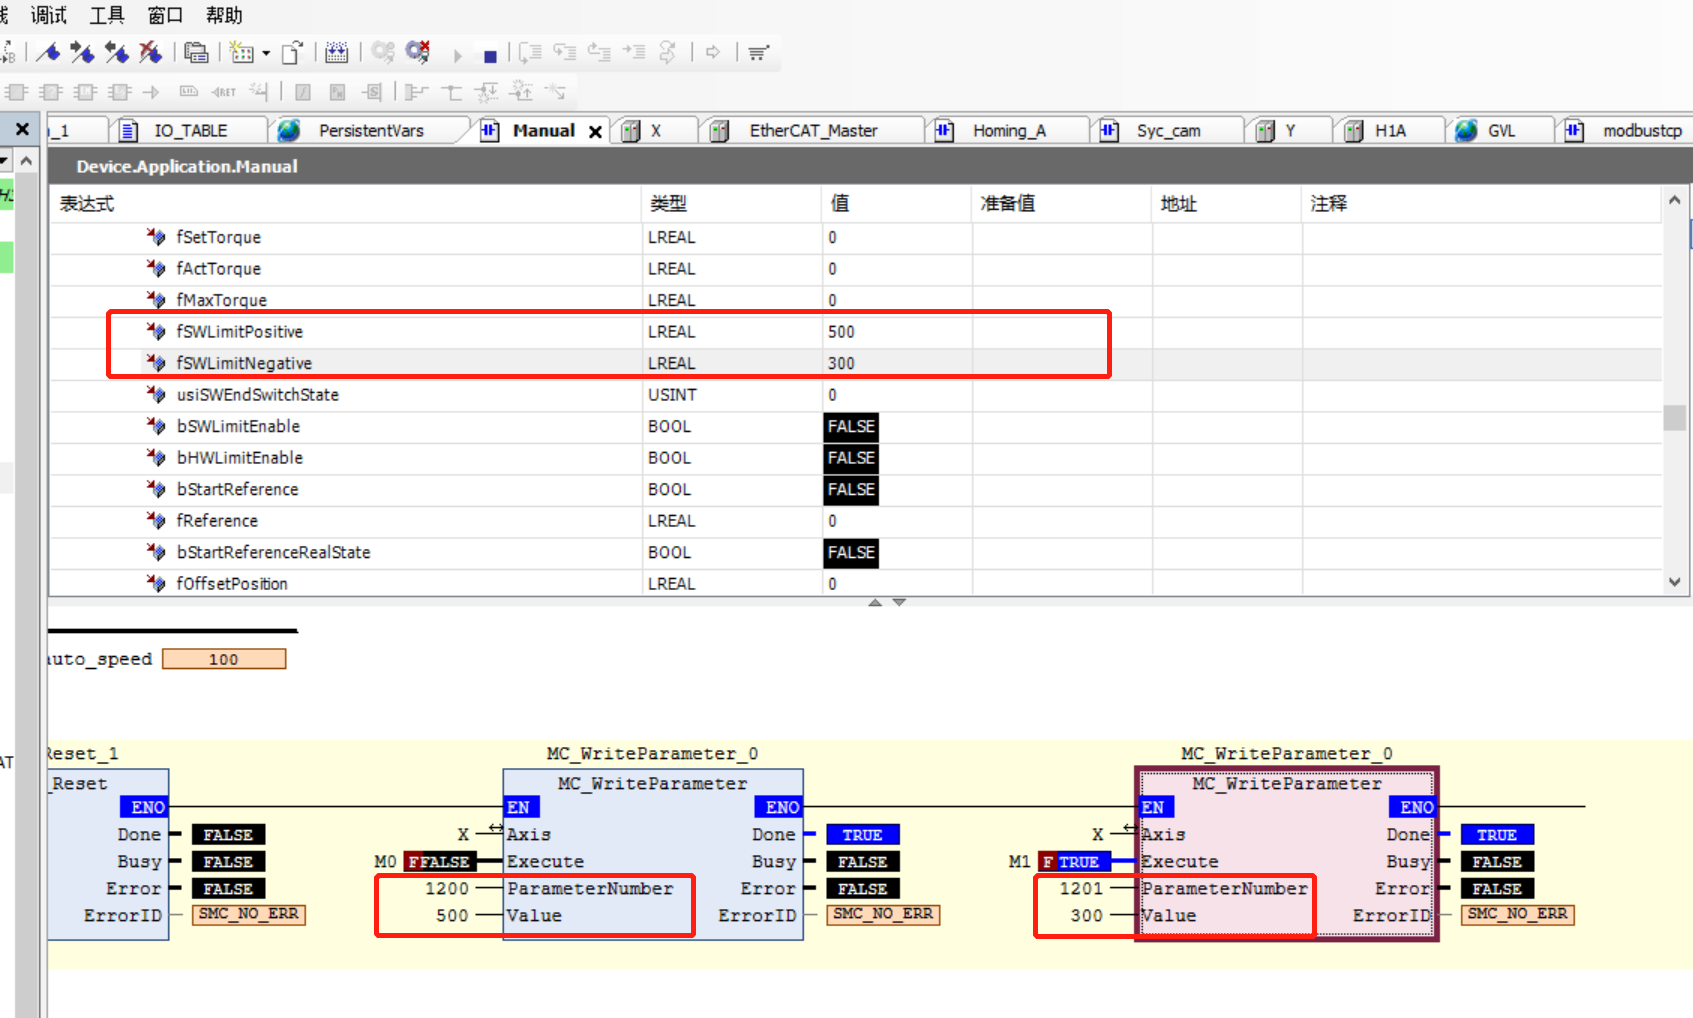Screen dimensions: 1693x1018
Task: Switch to the EtherCAT_Master tab
Action: [813, 131]
